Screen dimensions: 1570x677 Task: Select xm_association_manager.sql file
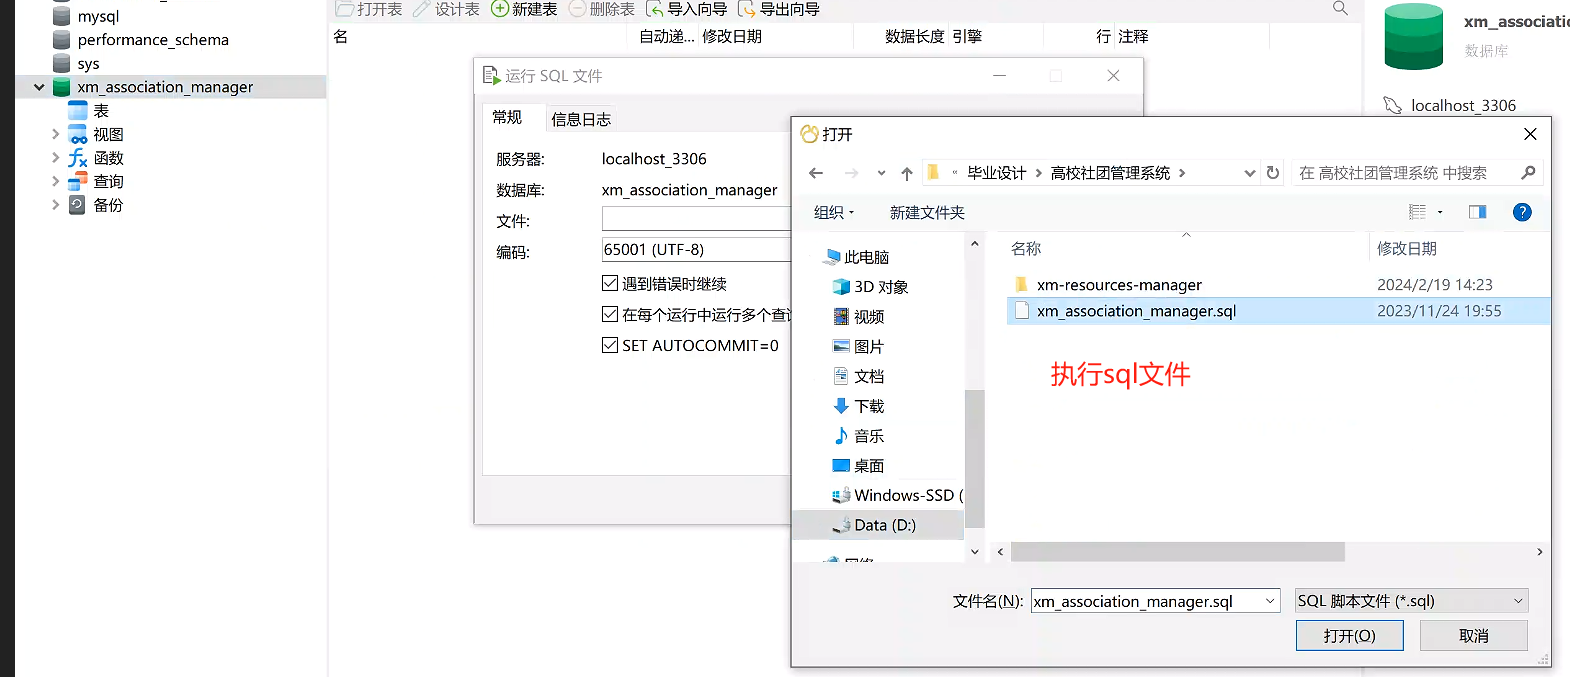(1278, 311)
